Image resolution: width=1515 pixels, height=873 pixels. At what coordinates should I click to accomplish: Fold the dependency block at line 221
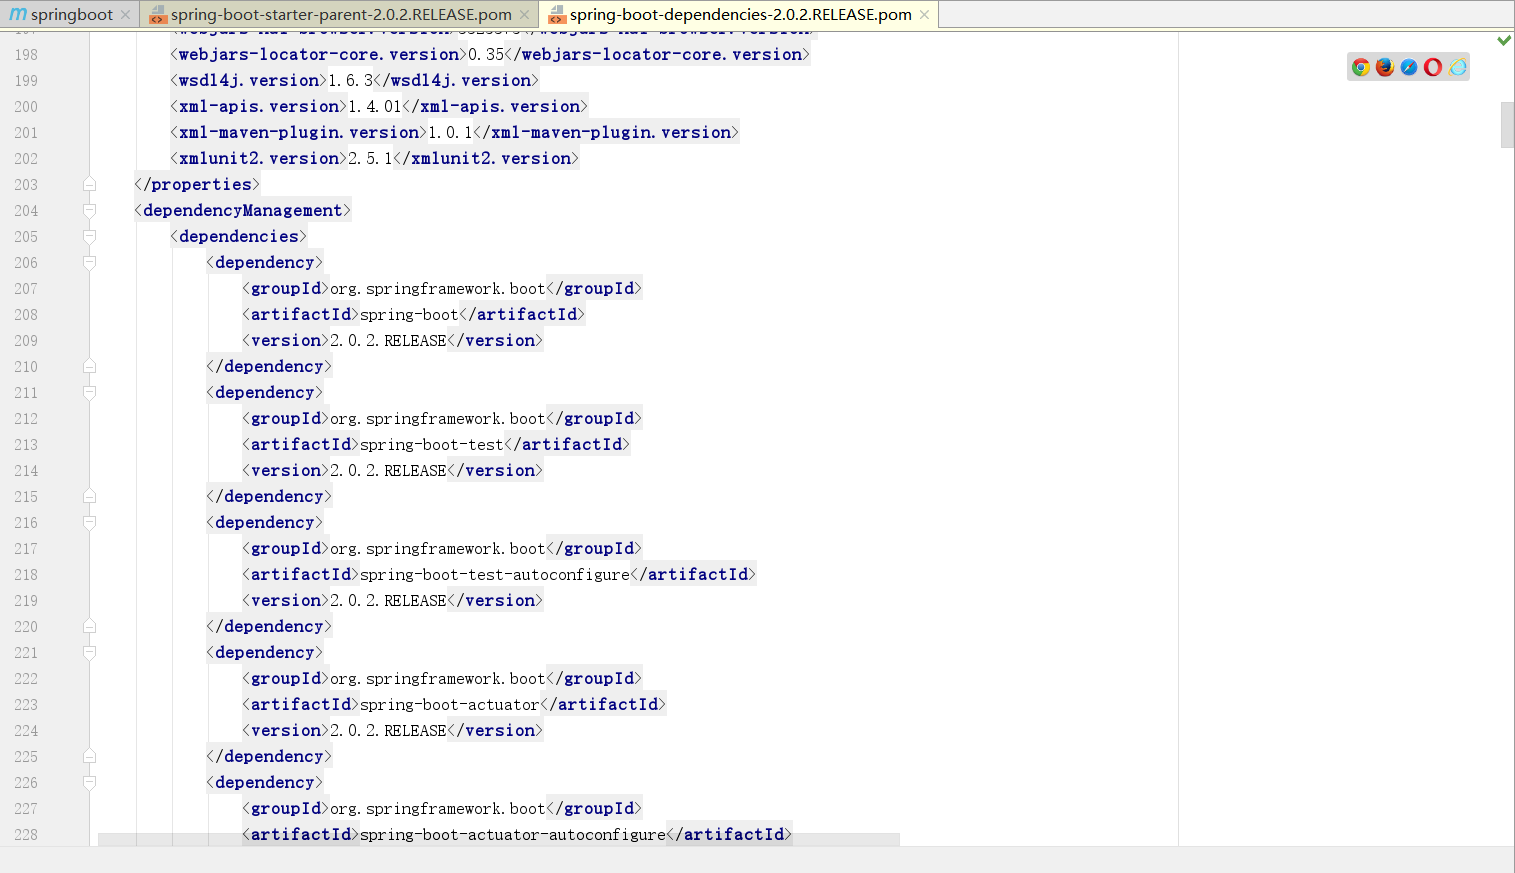tap(89, 652)
